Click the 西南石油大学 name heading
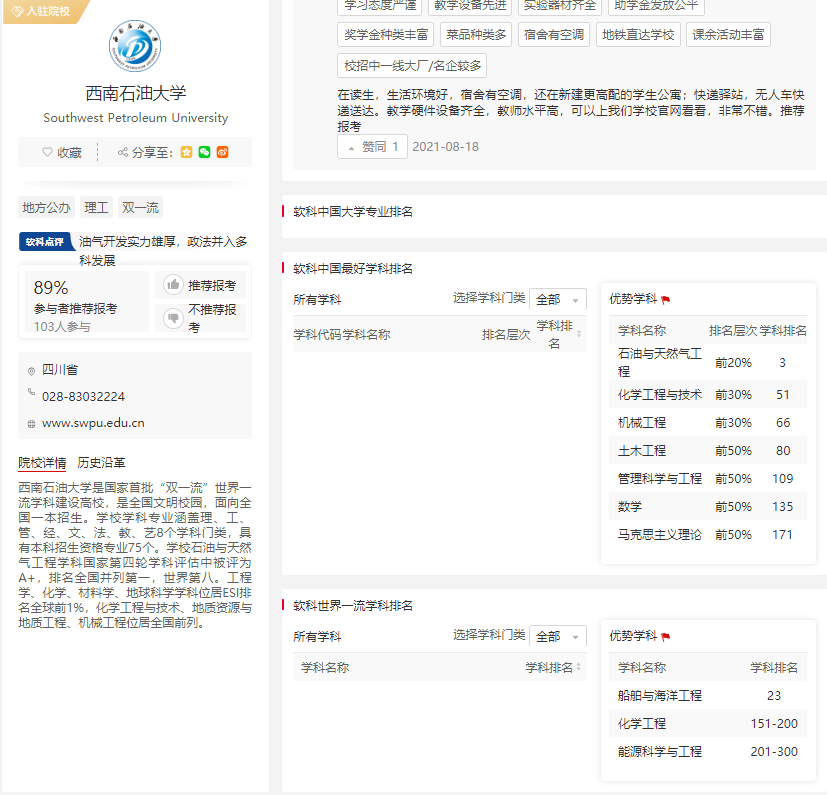 point(136,93)
